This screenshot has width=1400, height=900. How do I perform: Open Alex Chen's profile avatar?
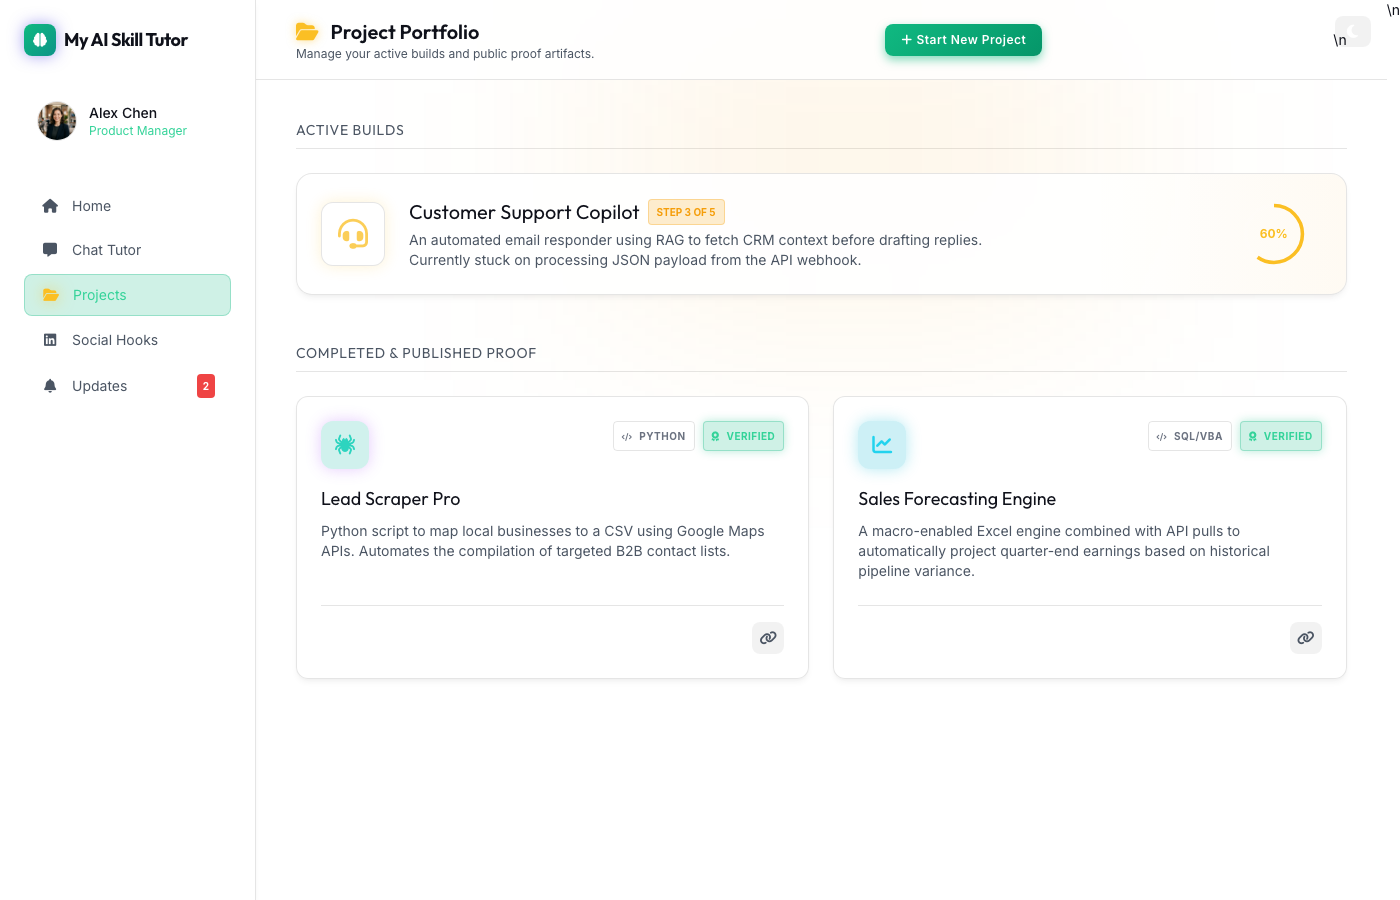57,121
